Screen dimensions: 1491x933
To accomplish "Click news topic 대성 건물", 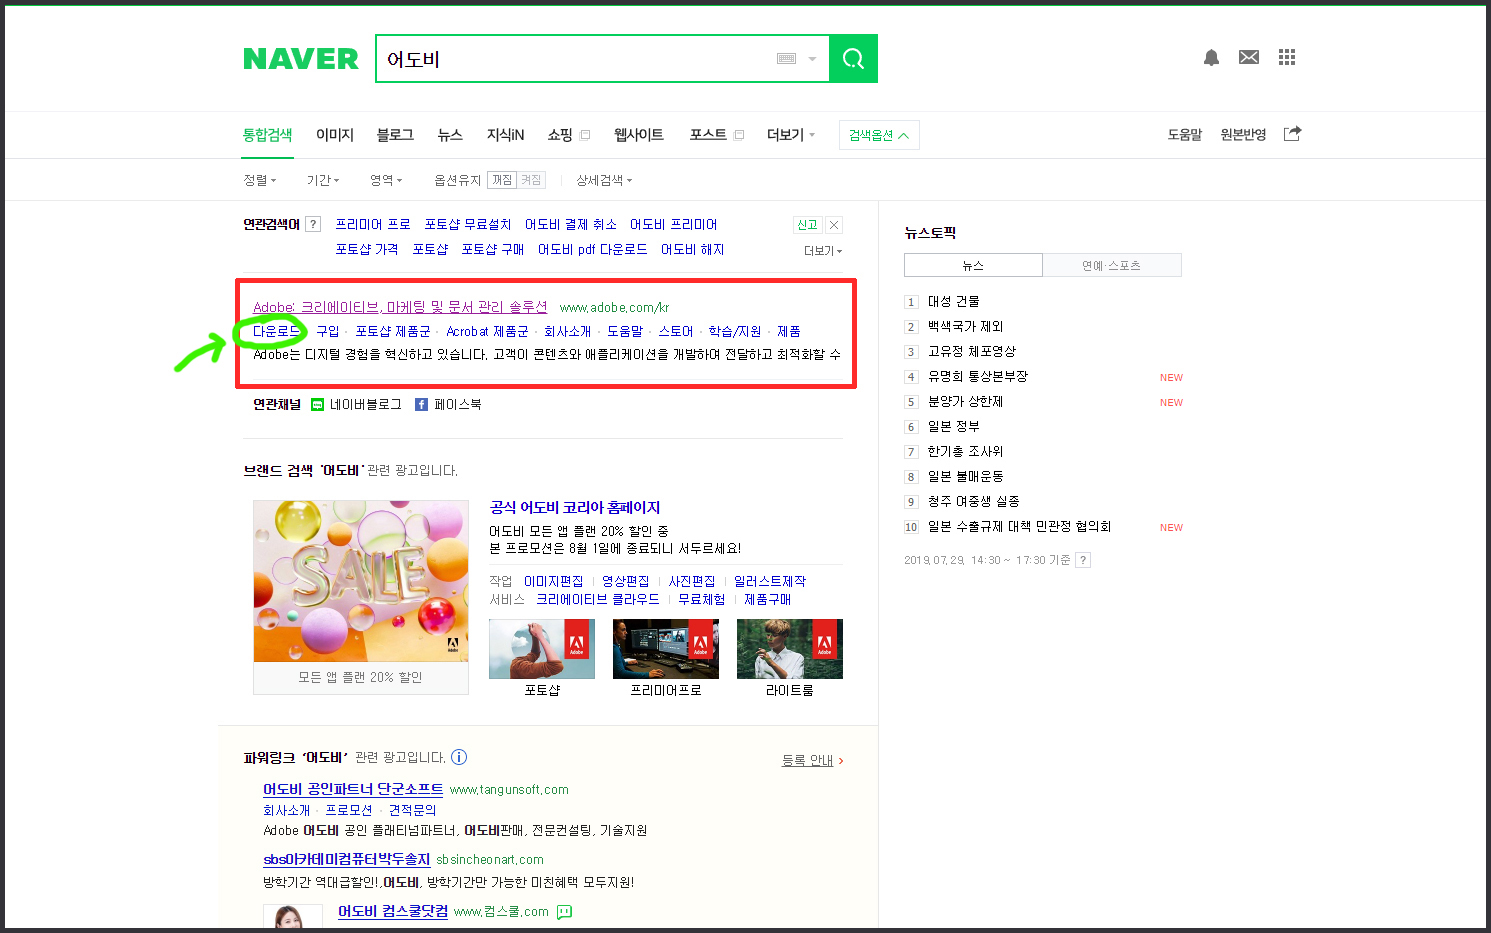I will point(954,301).
